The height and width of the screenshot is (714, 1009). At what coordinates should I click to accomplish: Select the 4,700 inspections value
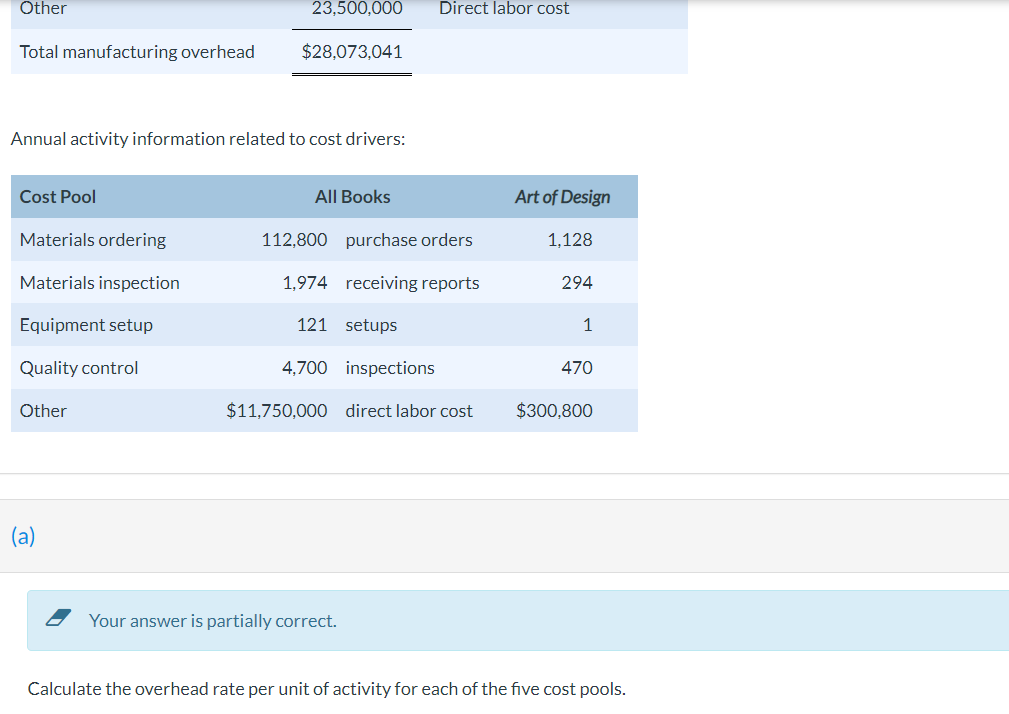pos(304,368)
